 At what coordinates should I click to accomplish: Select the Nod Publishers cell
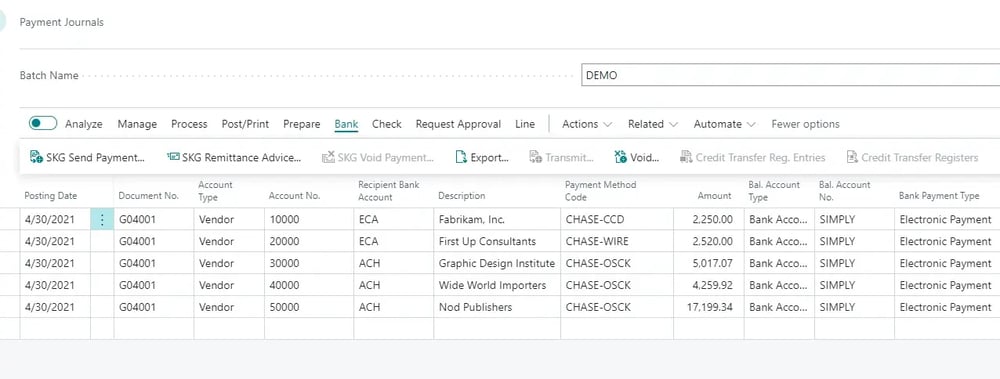click(x=497, y=307)
